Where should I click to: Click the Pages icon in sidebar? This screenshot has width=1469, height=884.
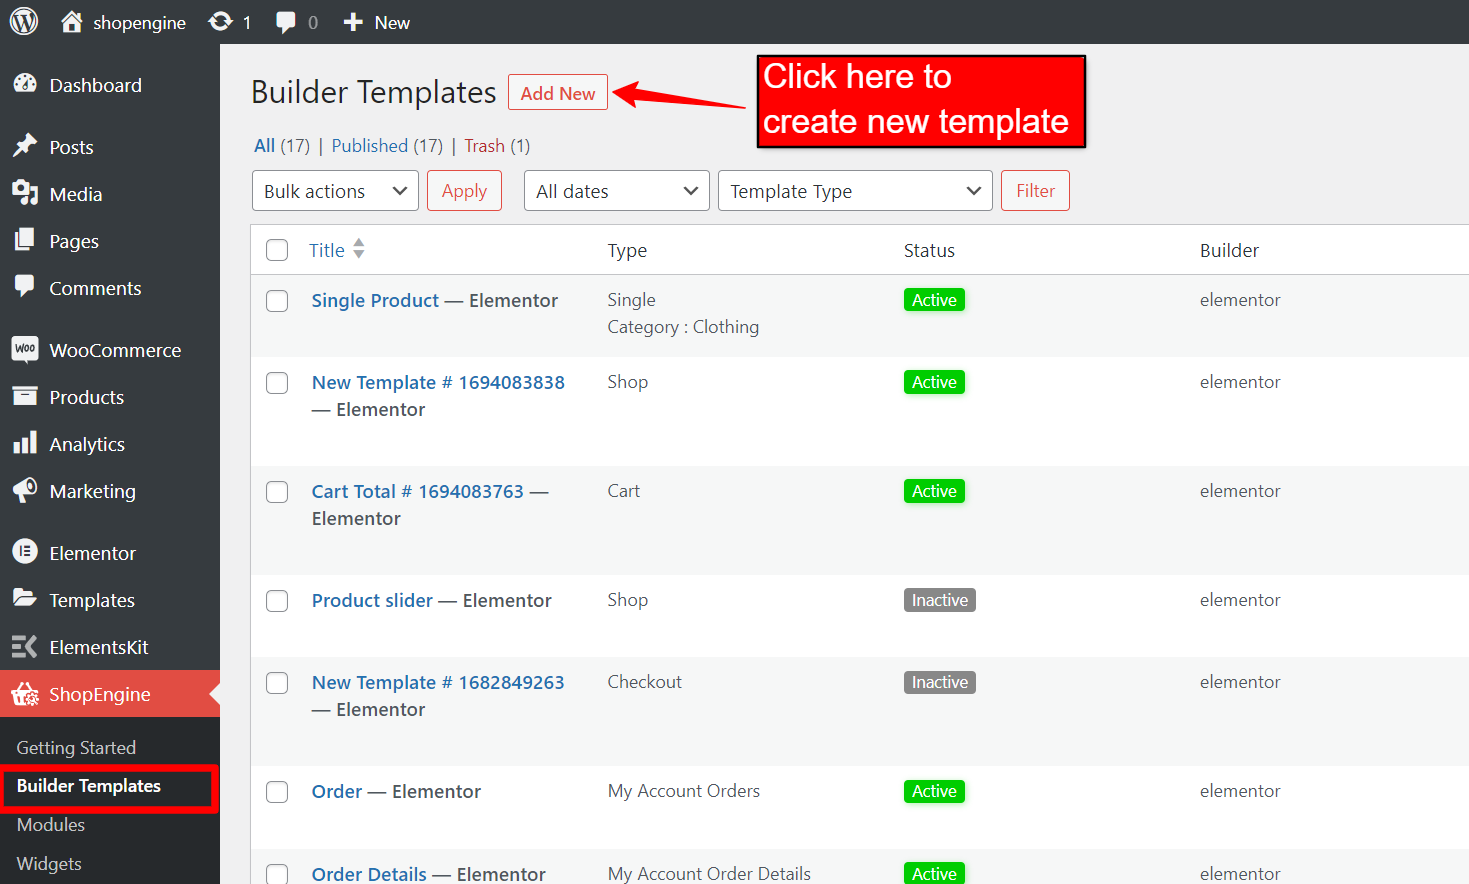click(x=25, y=240)
